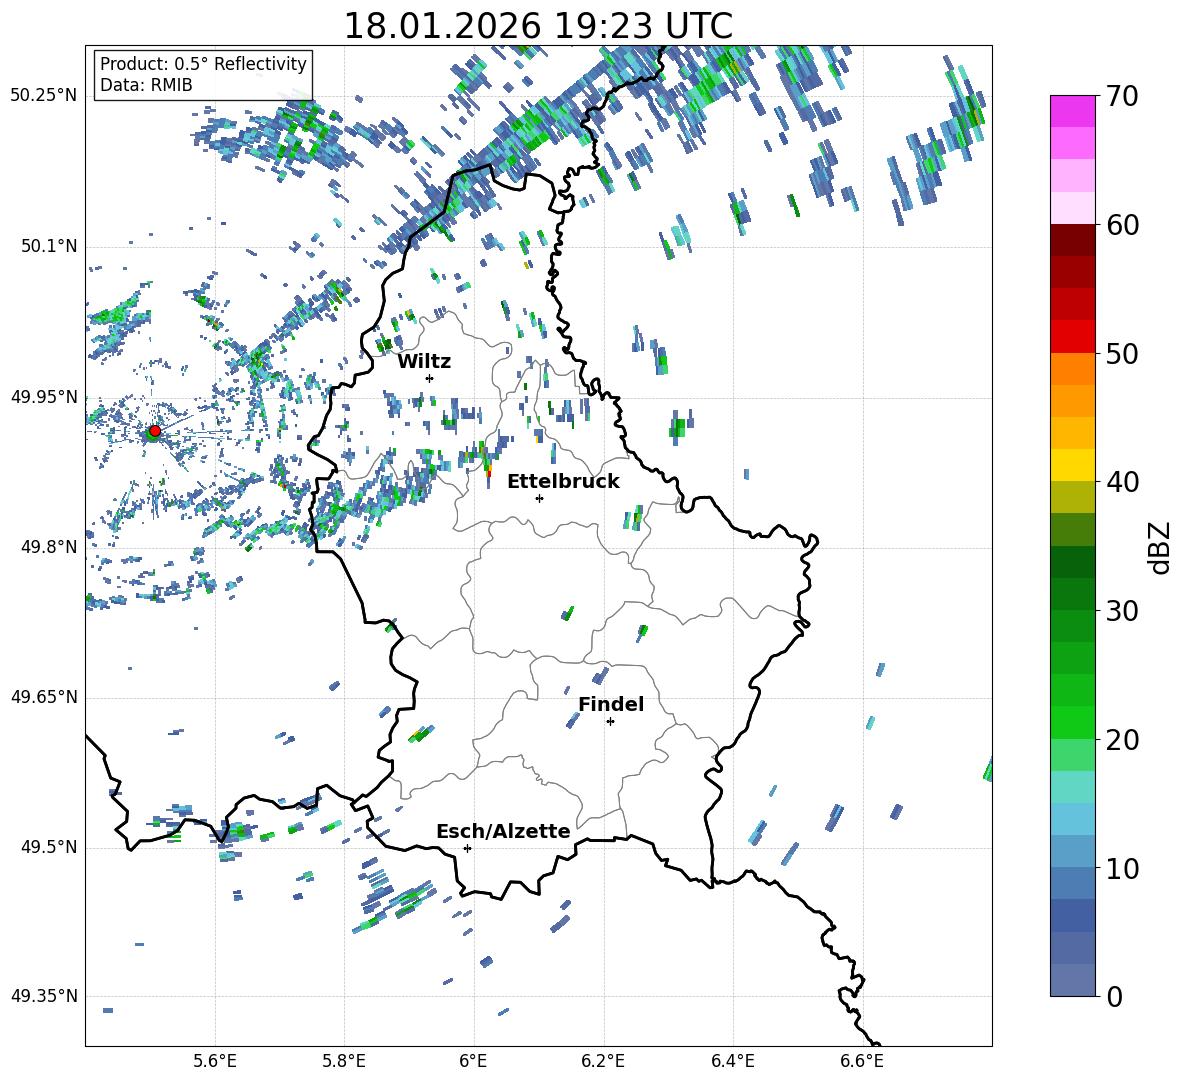
Task: Click the red radar site marker
Action: point(154,431)
